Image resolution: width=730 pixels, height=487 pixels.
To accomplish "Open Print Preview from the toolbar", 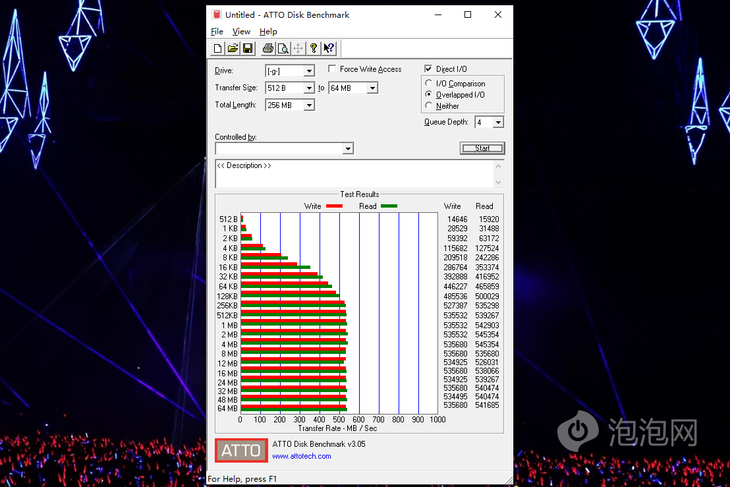I will pos(283,48).
